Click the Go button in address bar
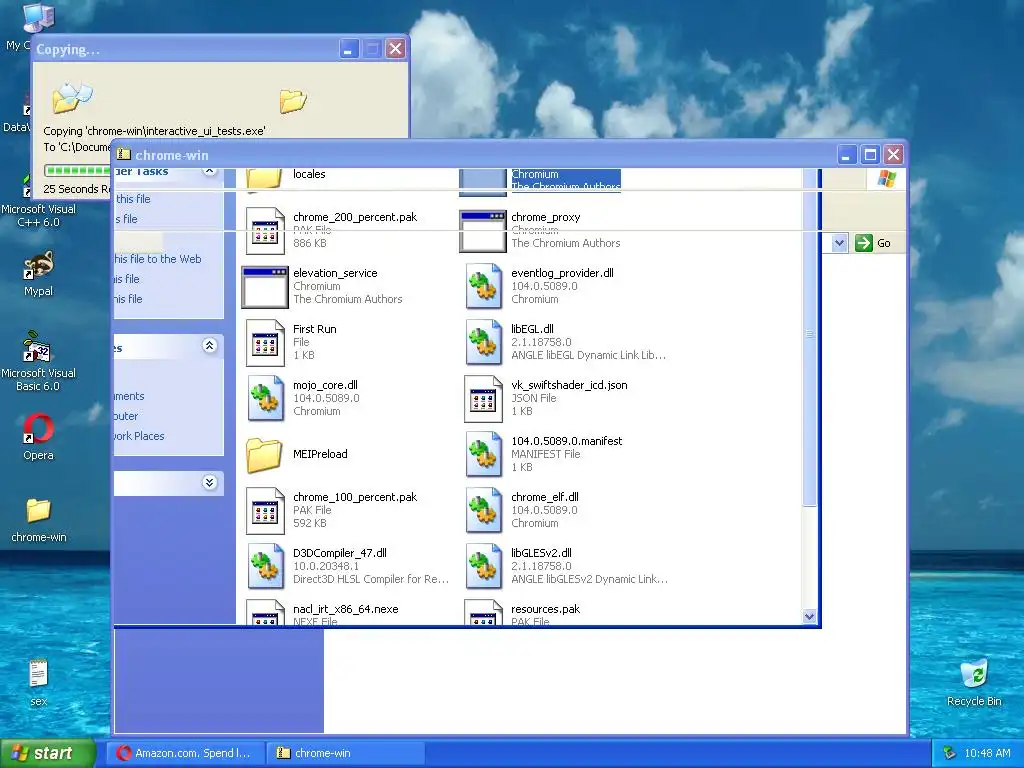This screenshot has width=1024, height=768. [x=873, y=244]
